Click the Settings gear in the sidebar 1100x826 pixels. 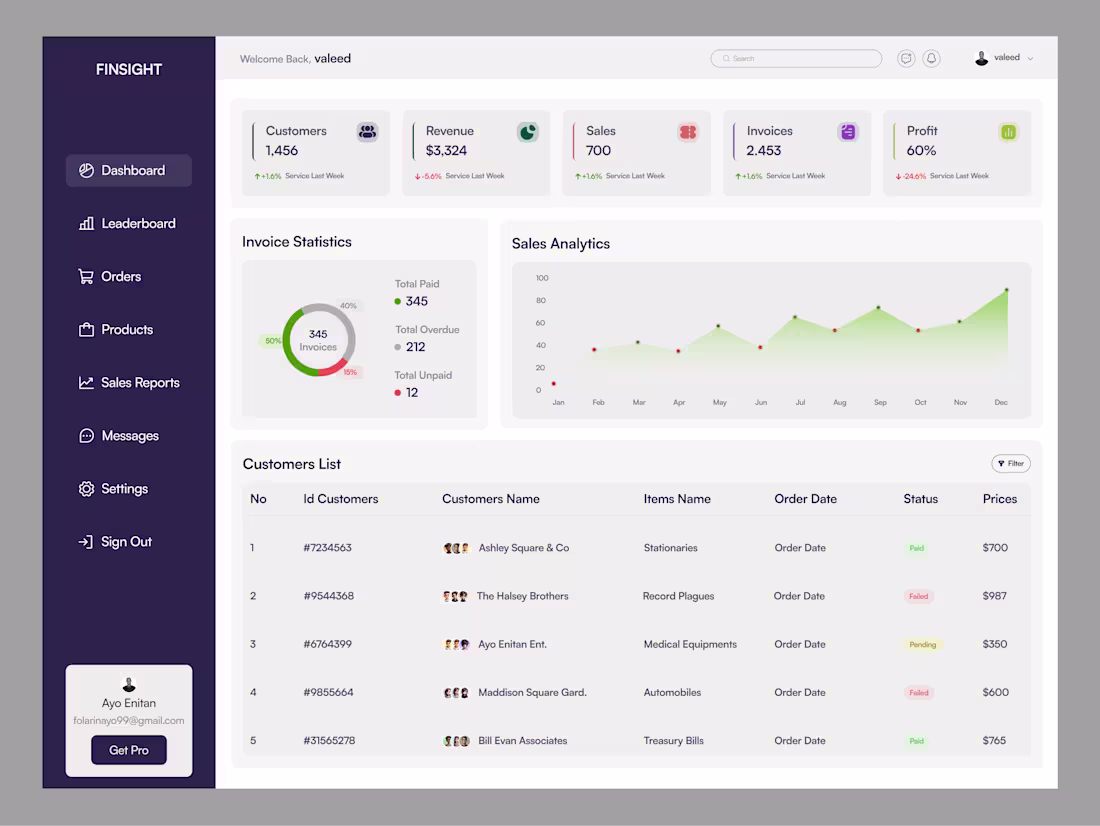coord(85,488)
